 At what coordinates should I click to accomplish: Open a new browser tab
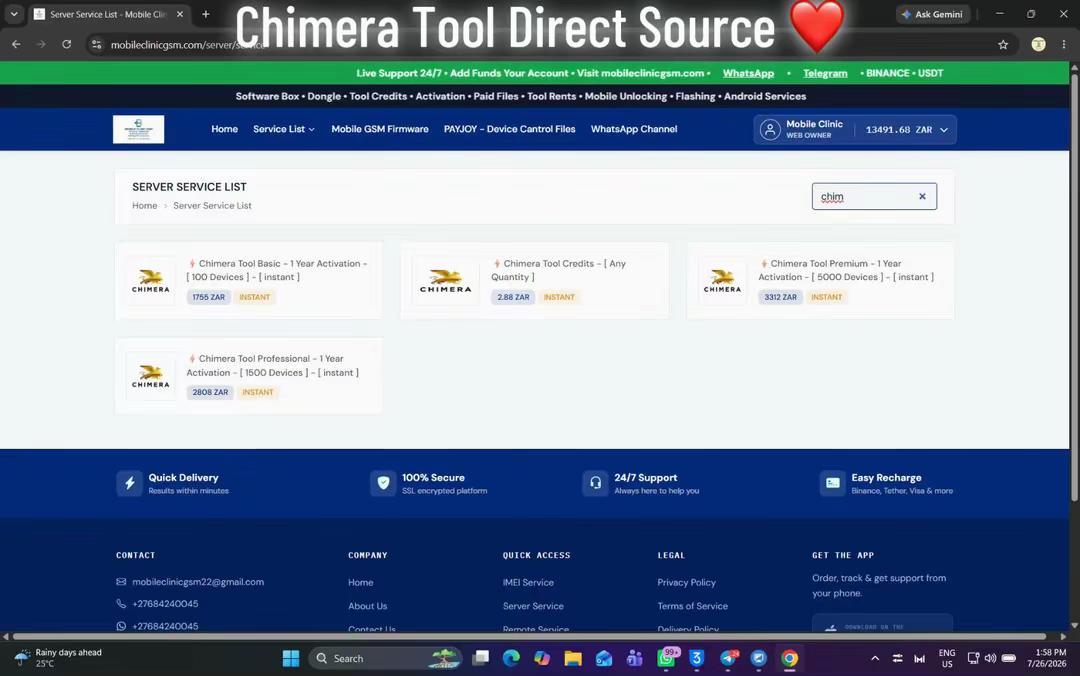(205, 14)
